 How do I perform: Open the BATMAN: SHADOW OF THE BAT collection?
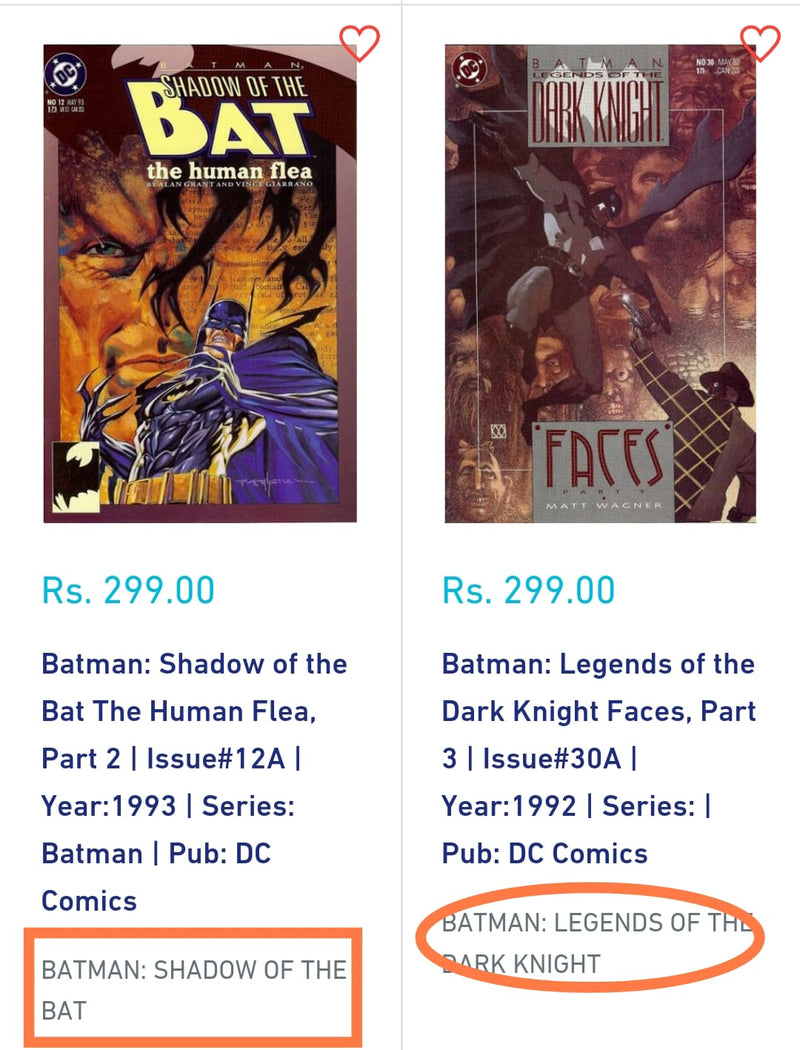point(193,990)
